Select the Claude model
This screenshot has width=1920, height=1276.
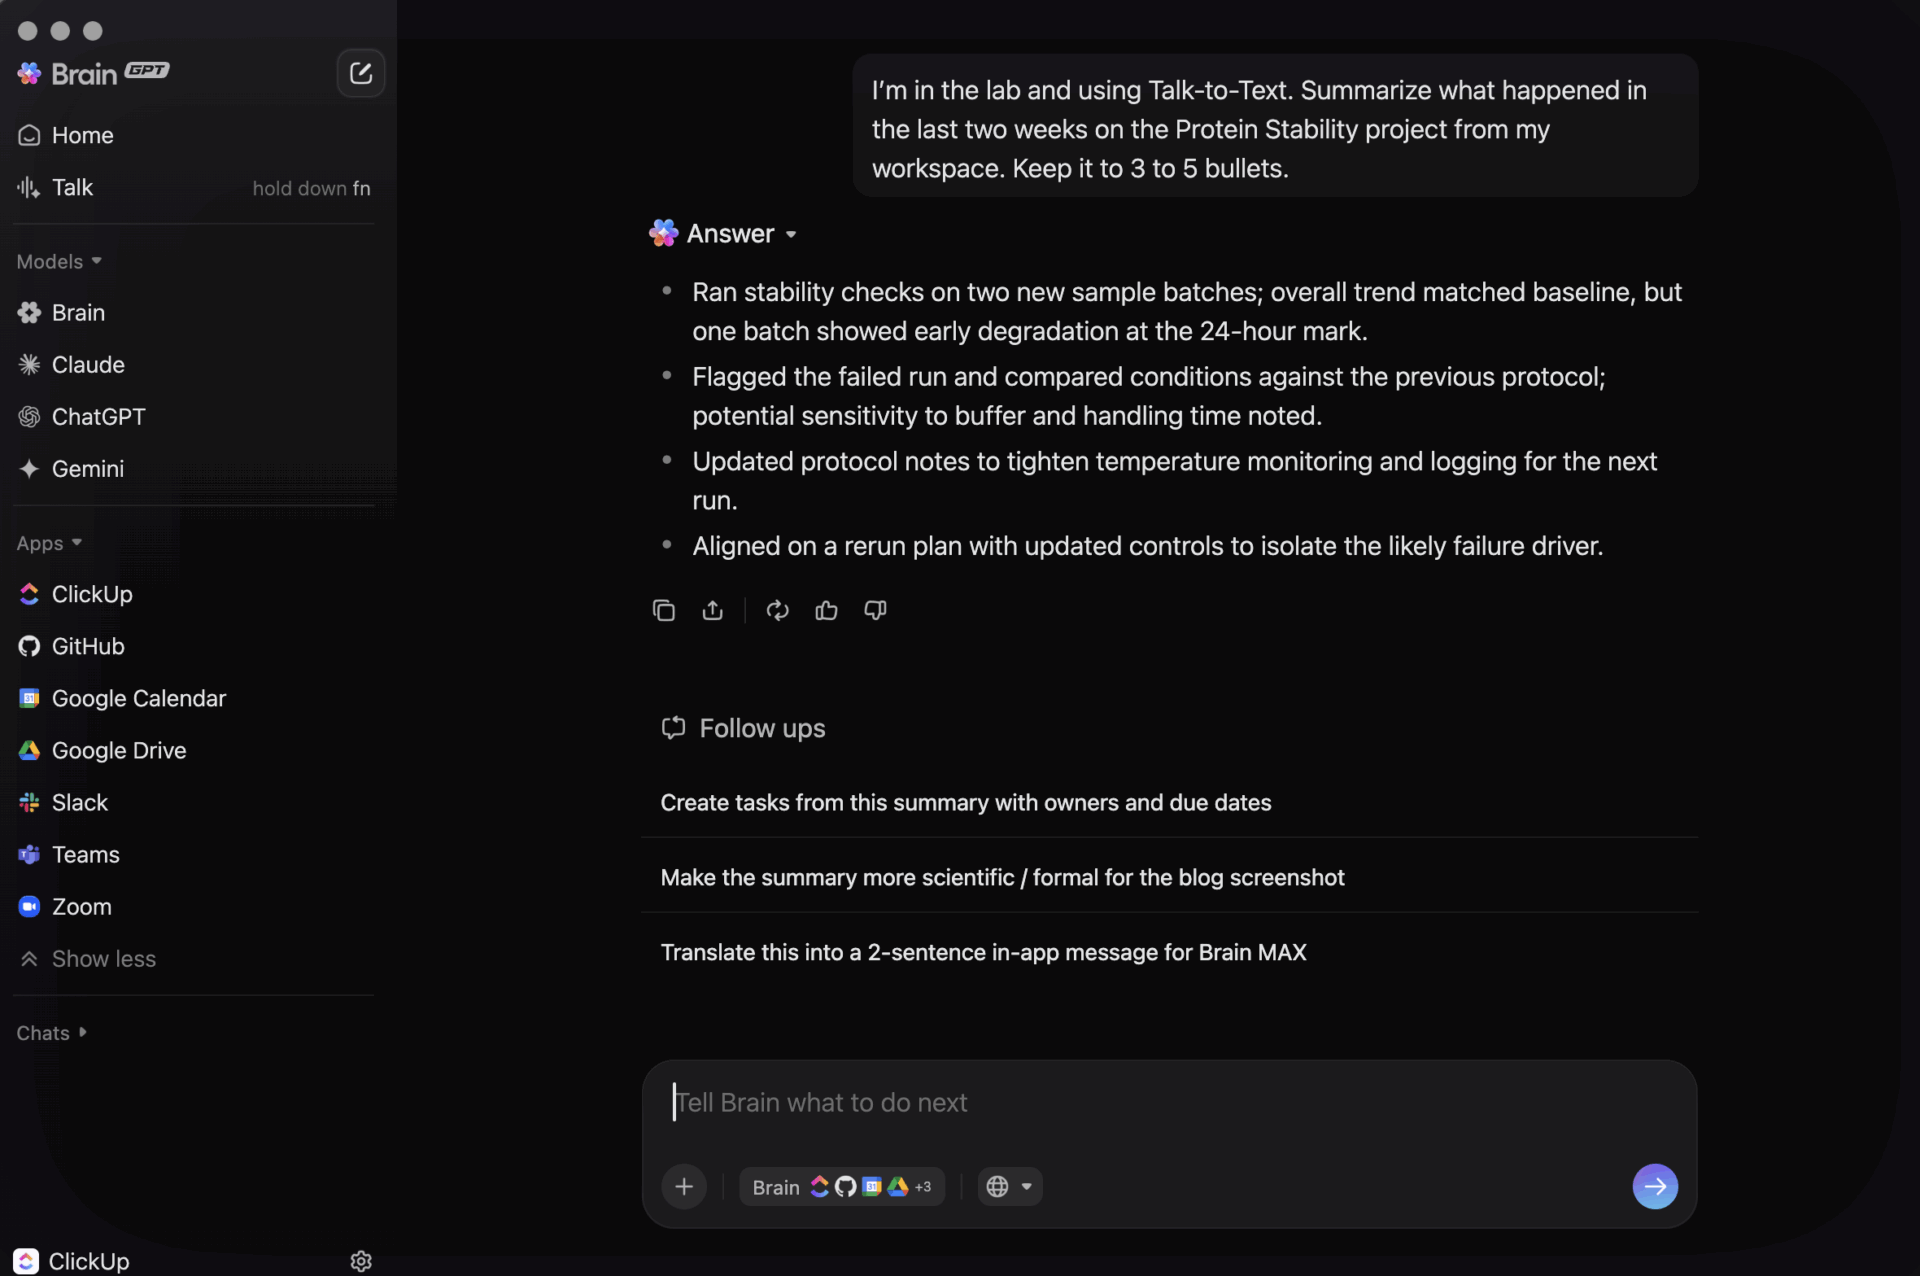88,365
